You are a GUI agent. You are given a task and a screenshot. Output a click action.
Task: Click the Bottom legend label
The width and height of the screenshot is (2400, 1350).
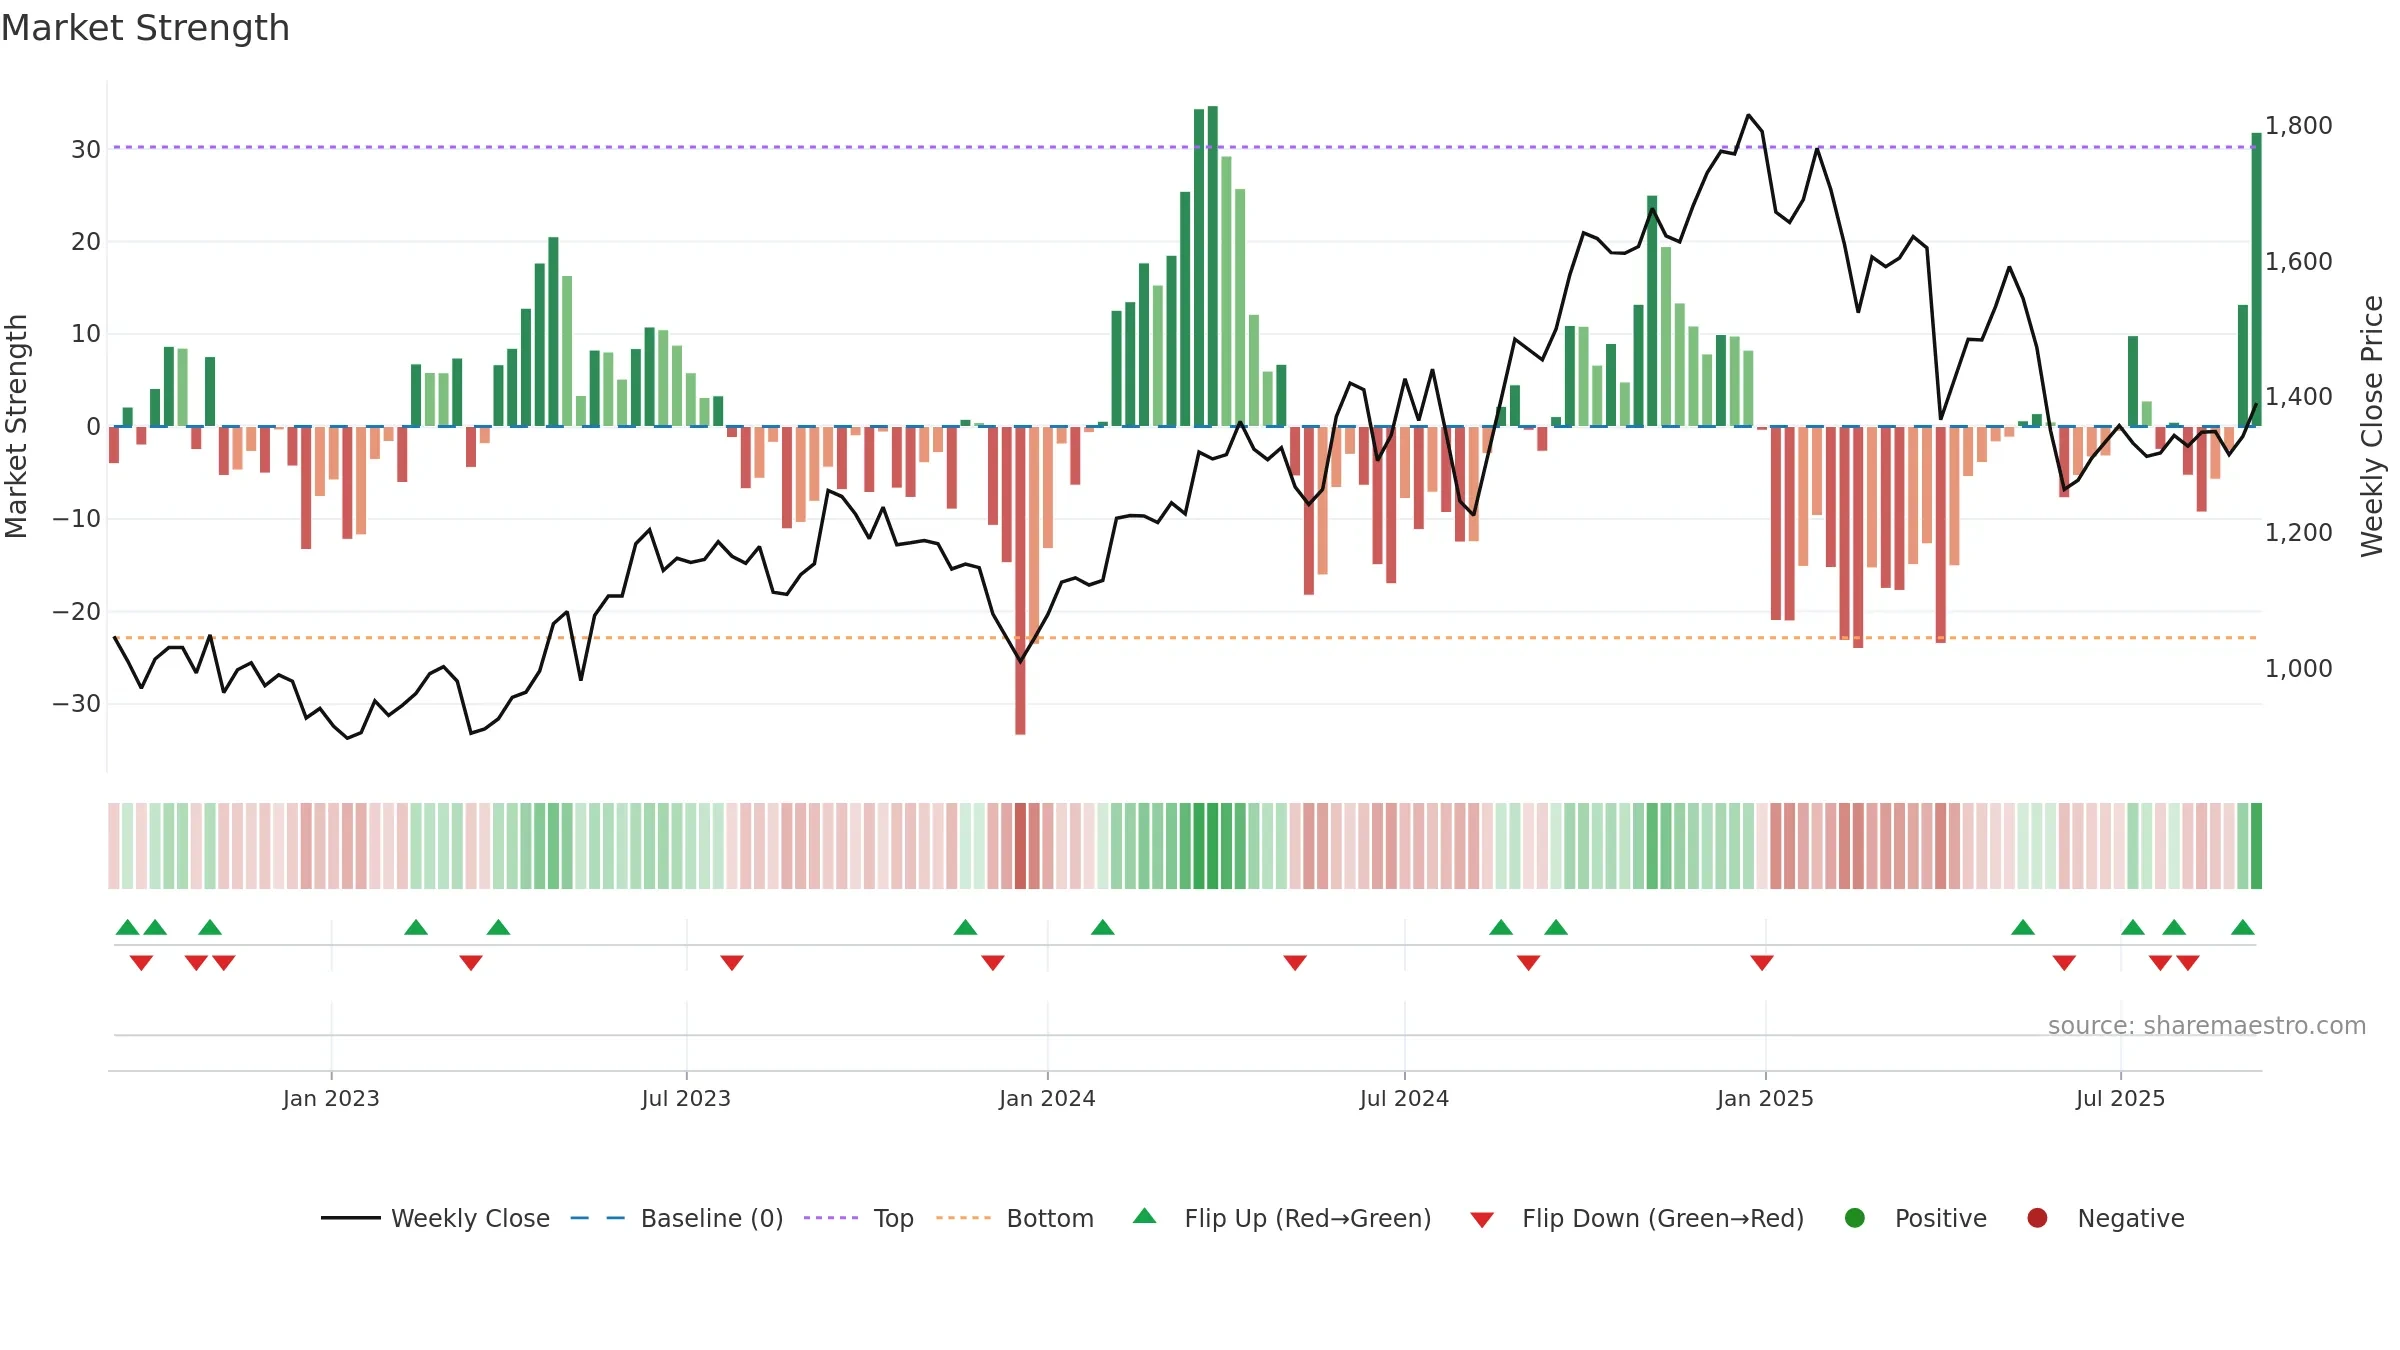point(1050,1218)
